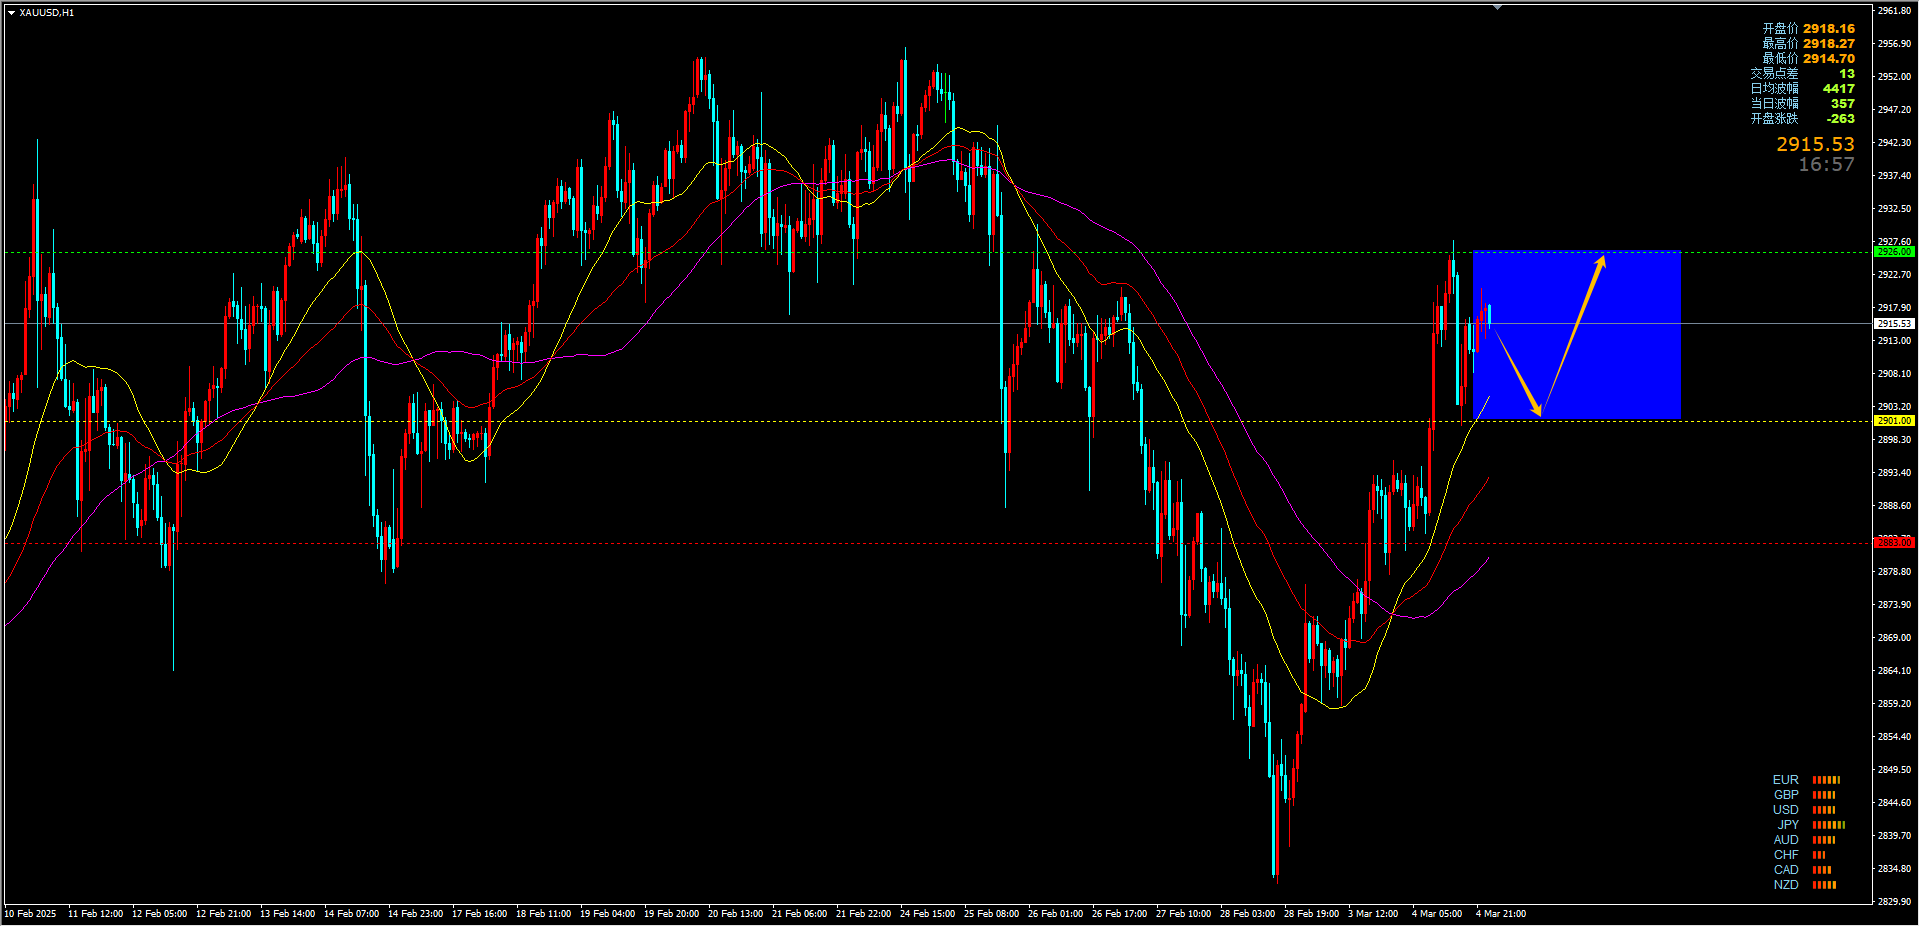Click the 2961.80 price scale value
The image size is (1920, 927).
pyautogui.click(x=1895, y=11)
